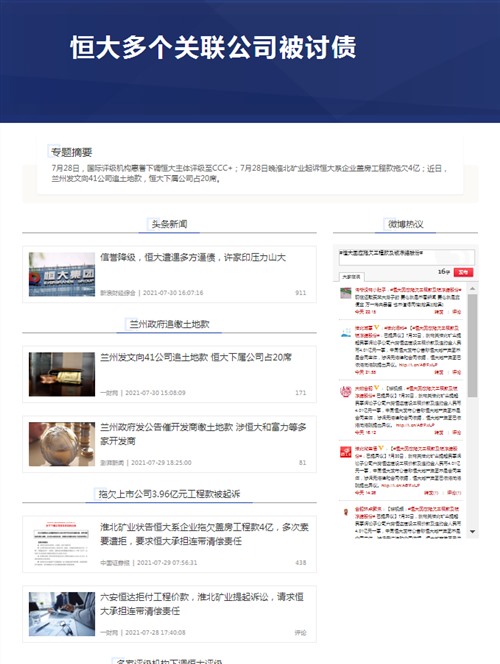Click the comment count 171
The image size is (500, 664).
(x=301, y=393)
